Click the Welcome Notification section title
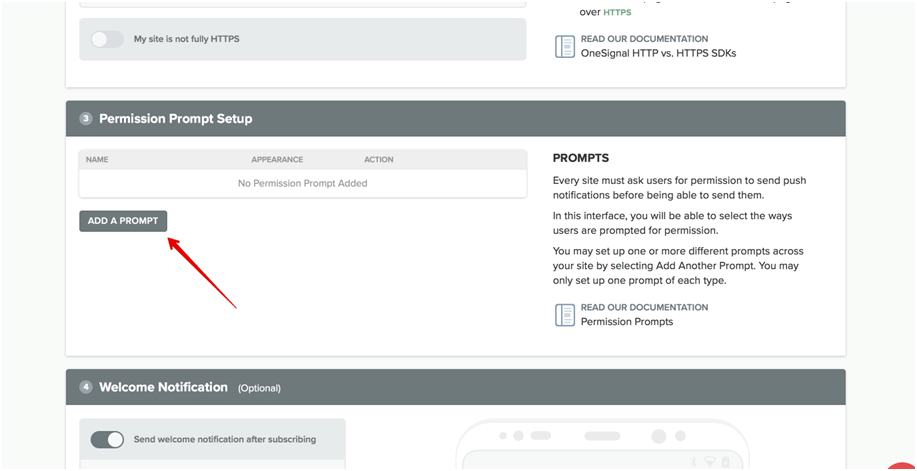The height and width of the screenshot is (471, 917). (163, 387)
